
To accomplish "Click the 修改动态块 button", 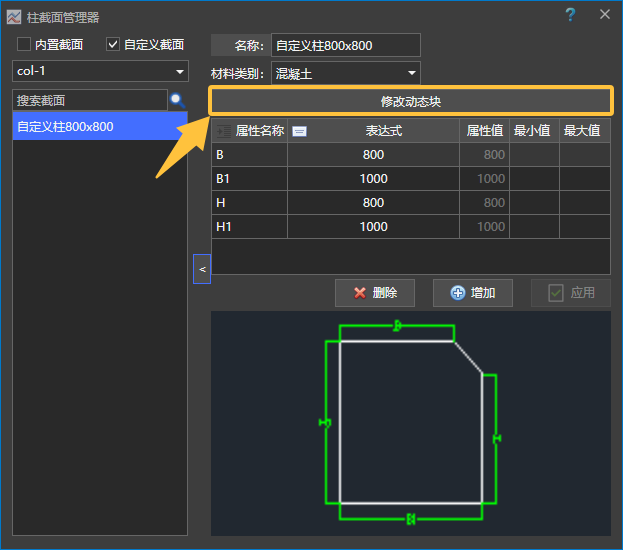I will click(411, 101).
